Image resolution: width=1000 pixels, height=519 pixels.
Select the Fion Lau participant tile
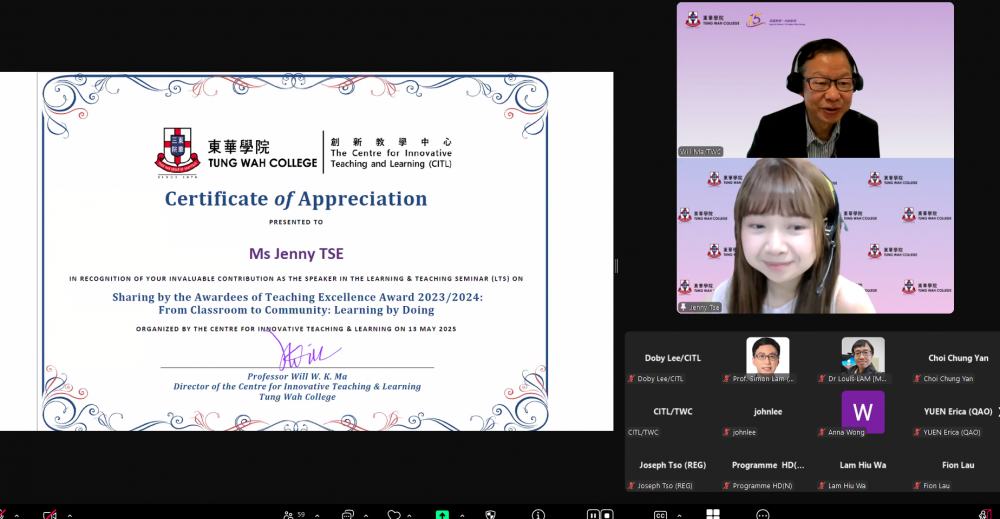coord(958,466)
